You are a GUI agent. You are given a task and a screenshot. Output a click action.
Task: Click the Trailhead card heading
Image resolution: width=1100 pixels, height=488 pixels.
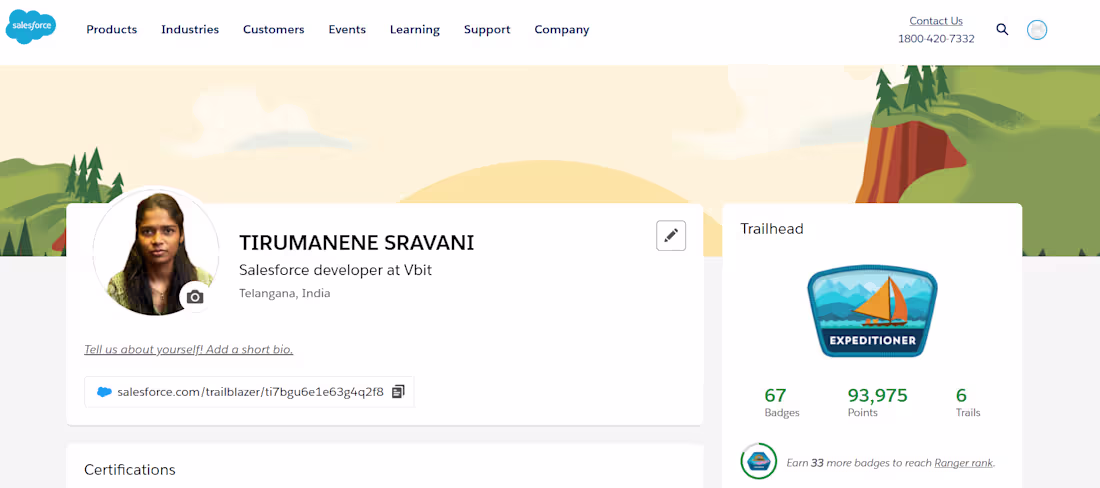pos(772,229)
